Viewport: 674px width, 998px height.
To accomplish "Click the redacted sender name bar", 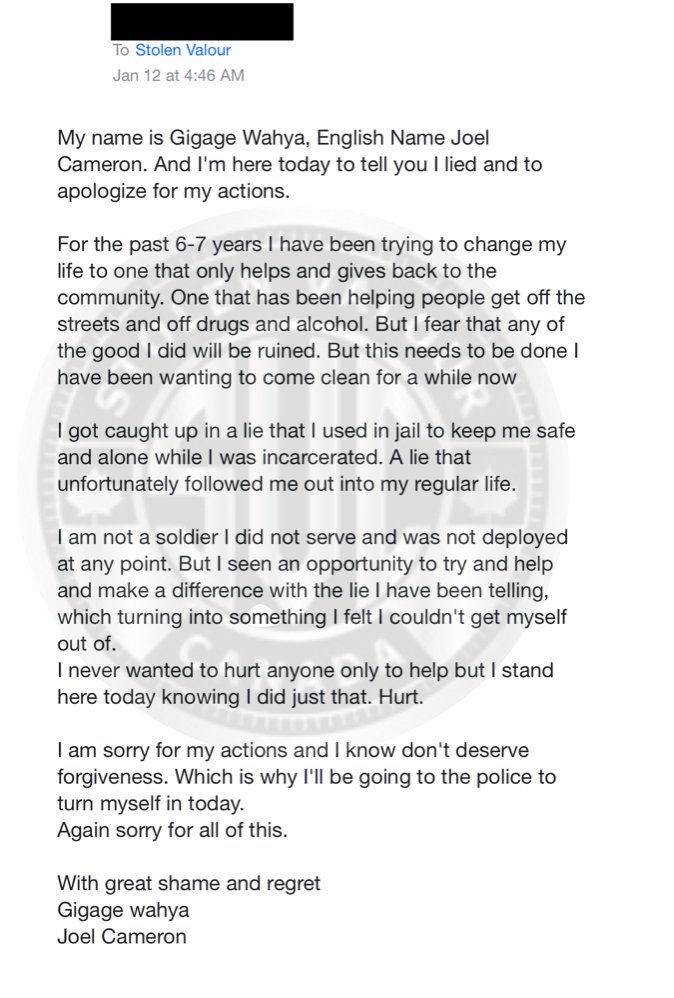I will click(x=202, y=21).
